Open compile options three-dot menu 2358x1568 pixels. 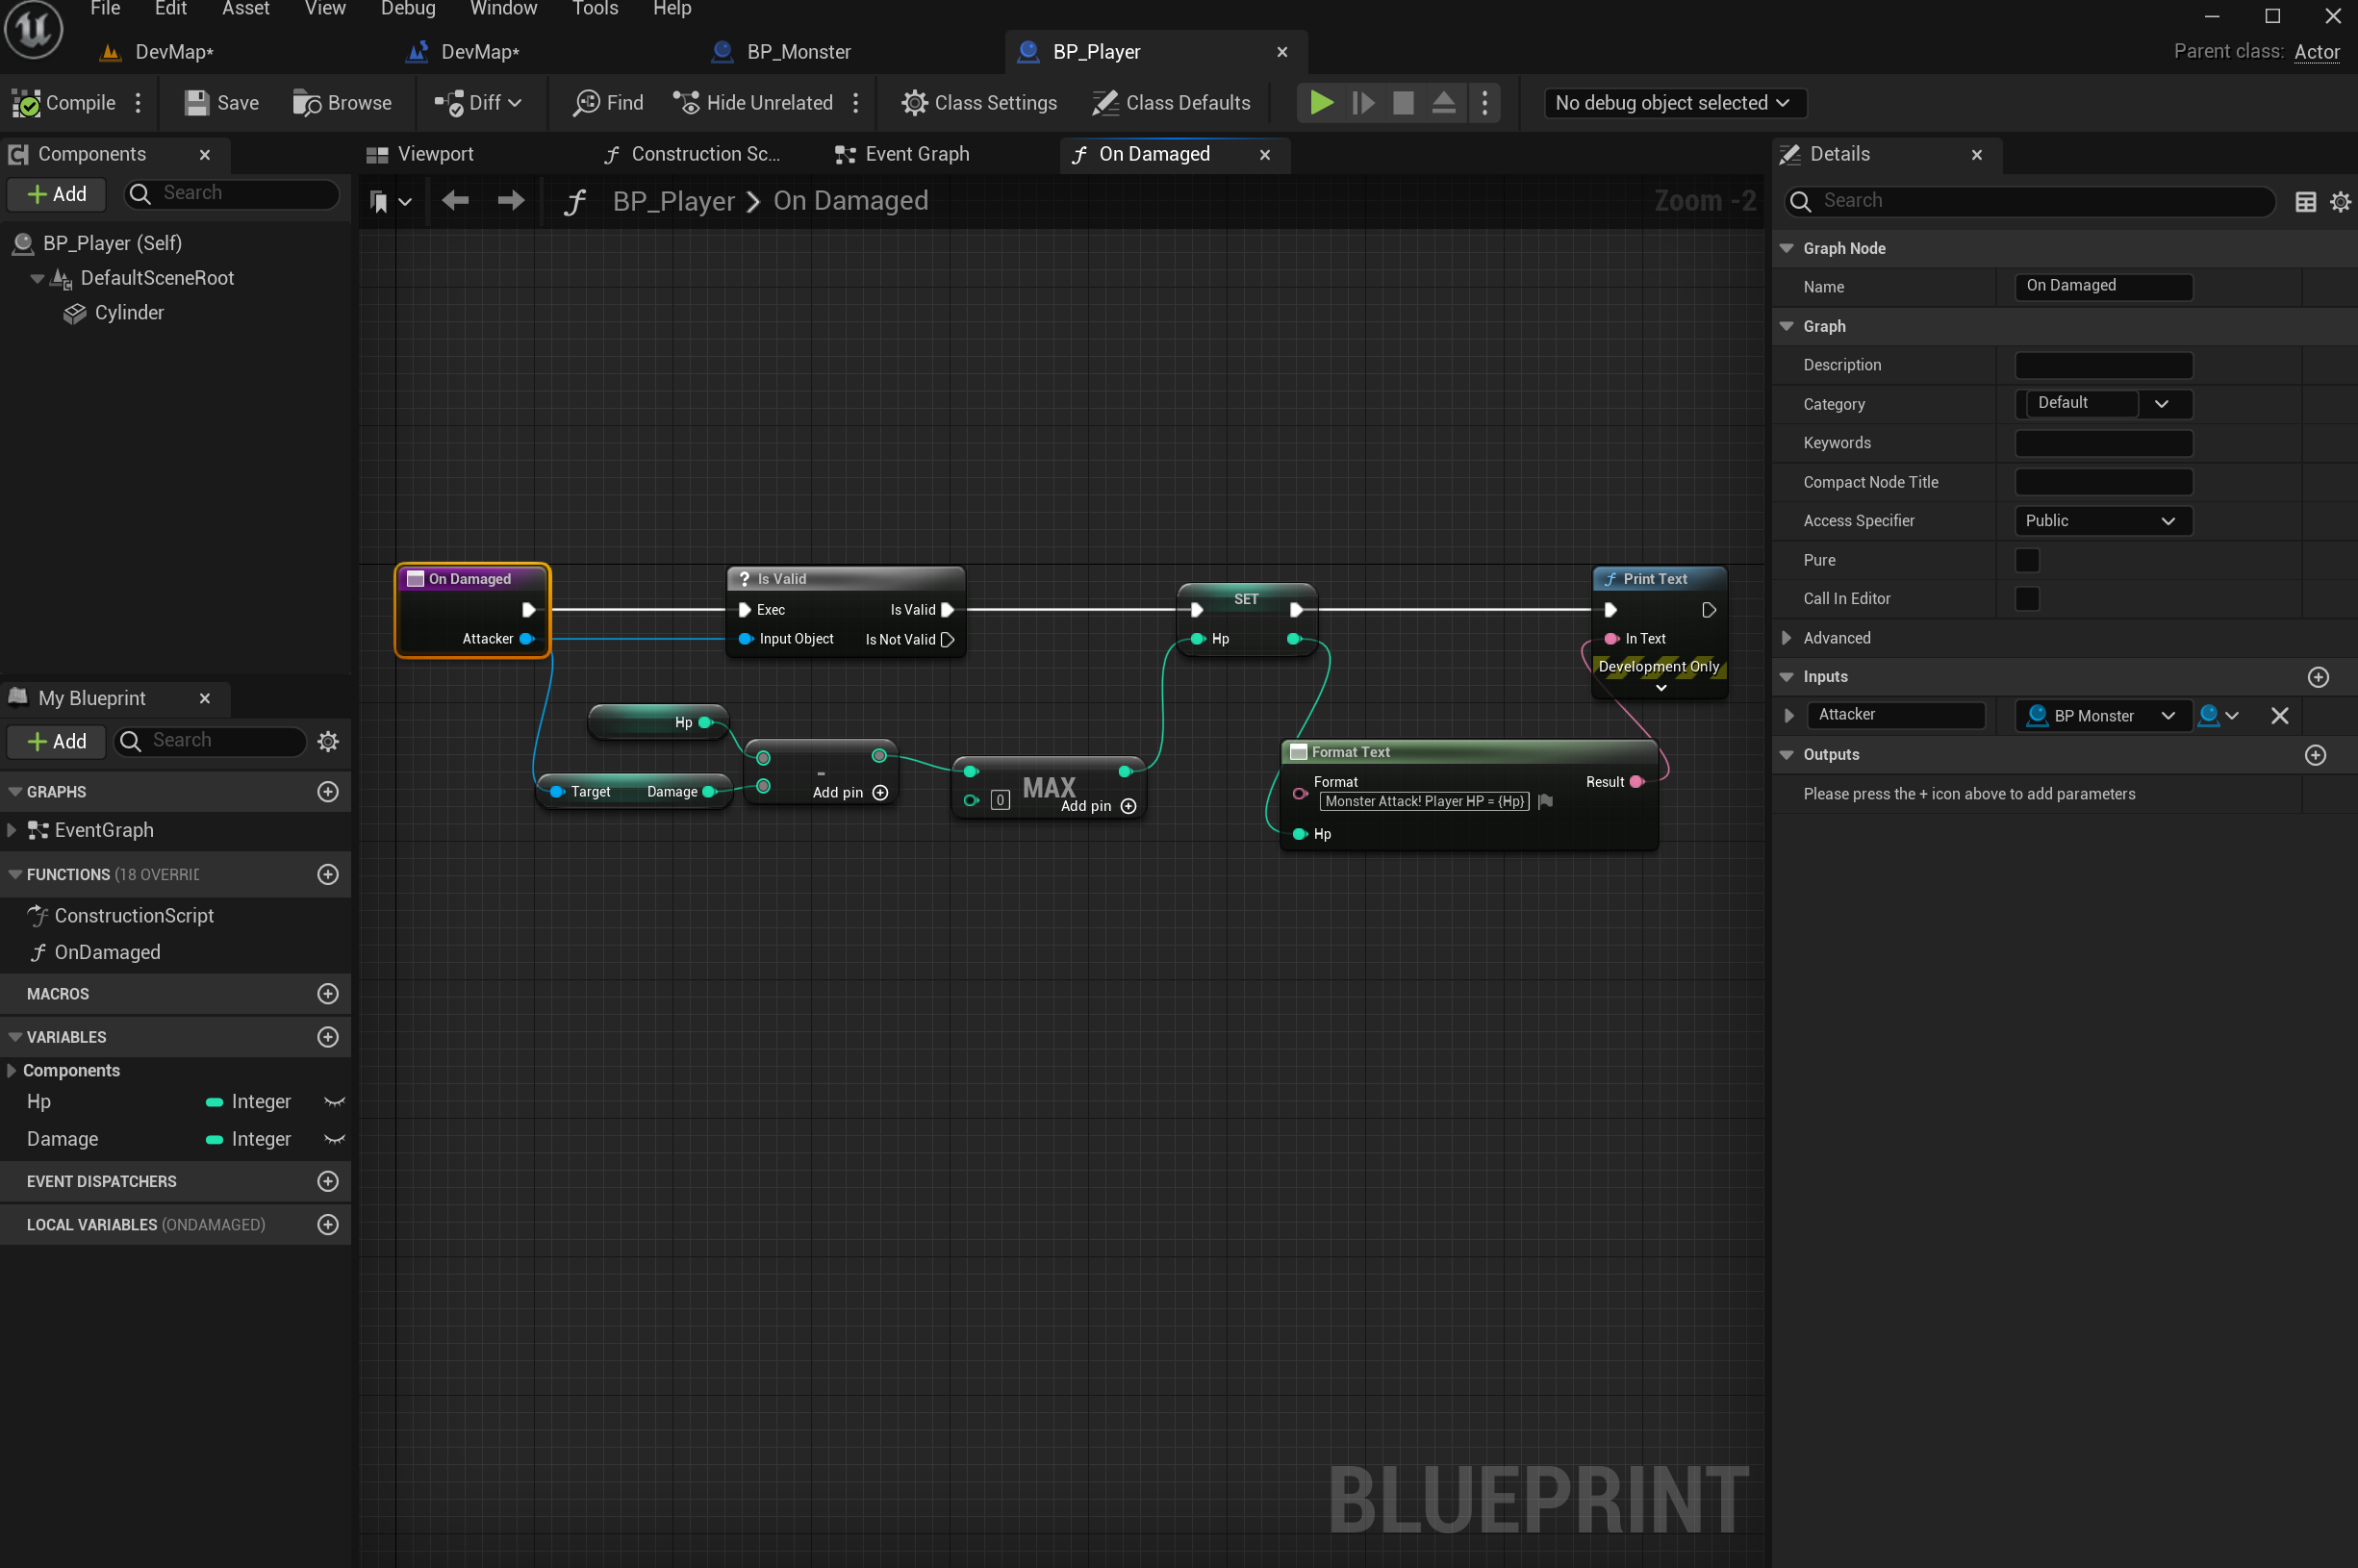coord(138,103)
